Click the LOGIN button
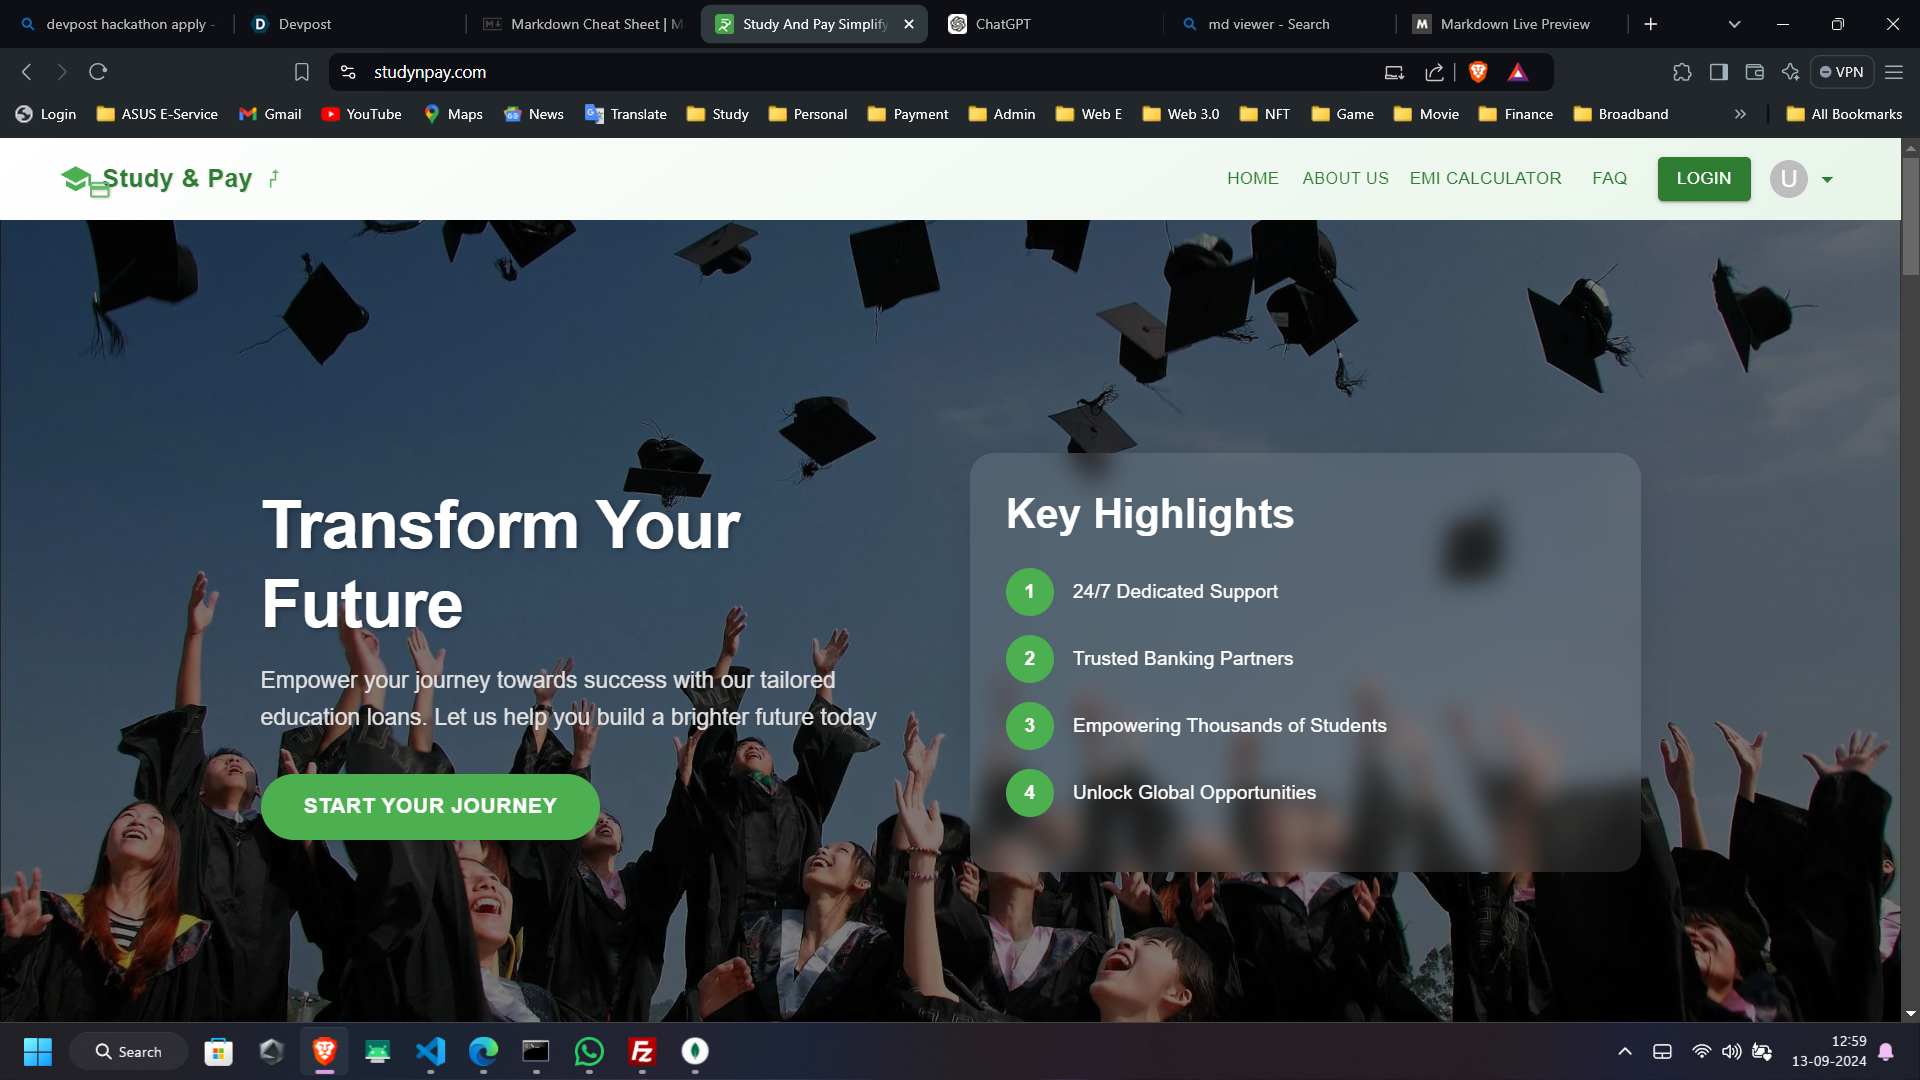Image resolution: width=1920 pixels, height=1080 pixels. point(1703,178)
